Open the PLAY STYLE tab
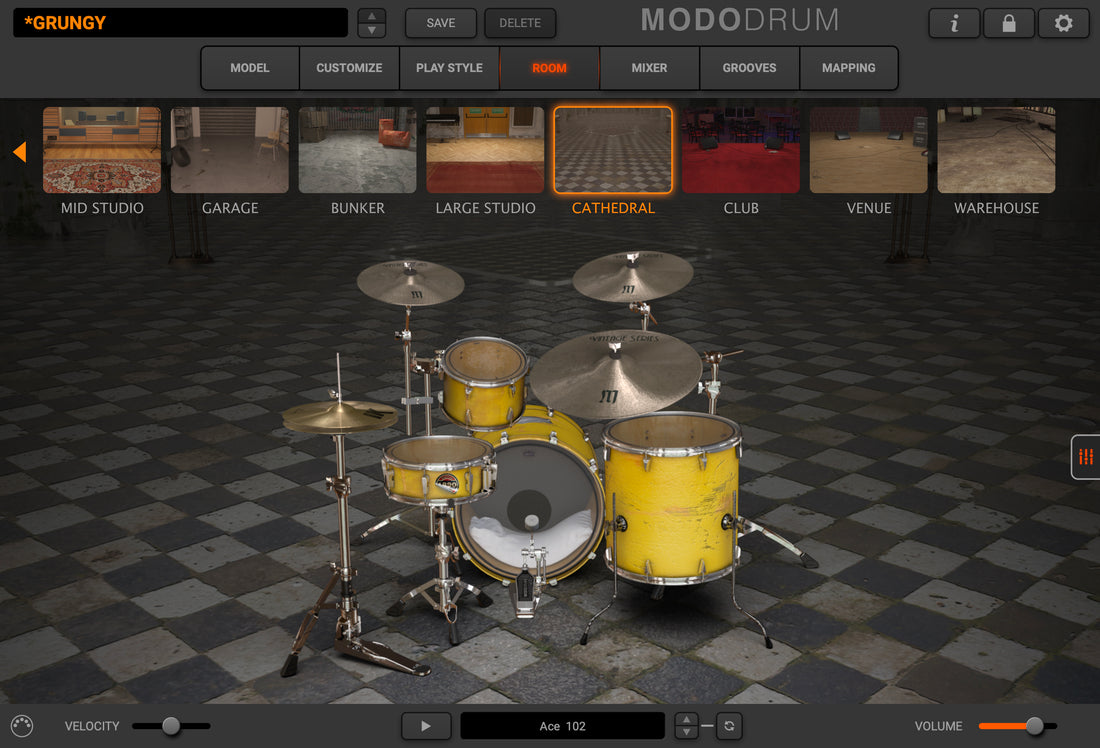The width and height of the screenshot is (1100, 748). click(449, 68)
